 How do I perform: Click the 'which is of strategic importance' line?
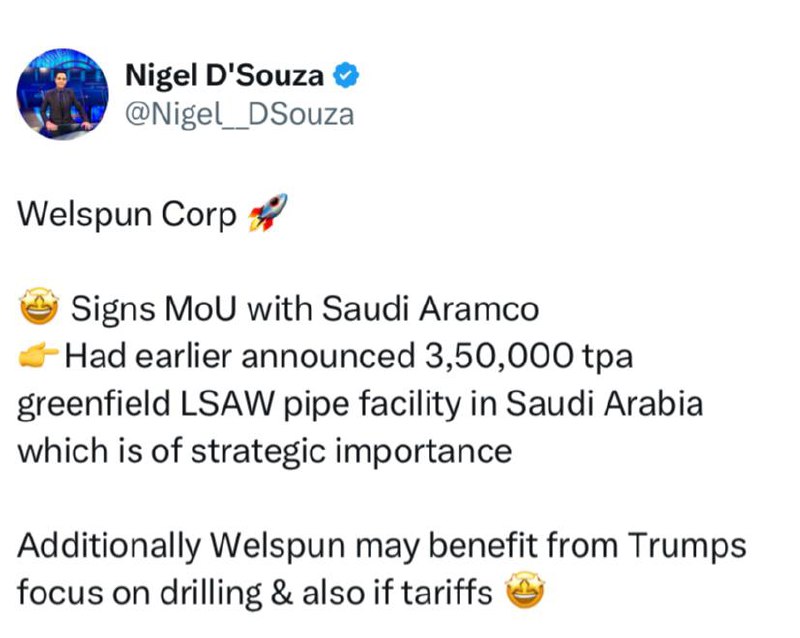pyautogui.click(x=265, y=452)
